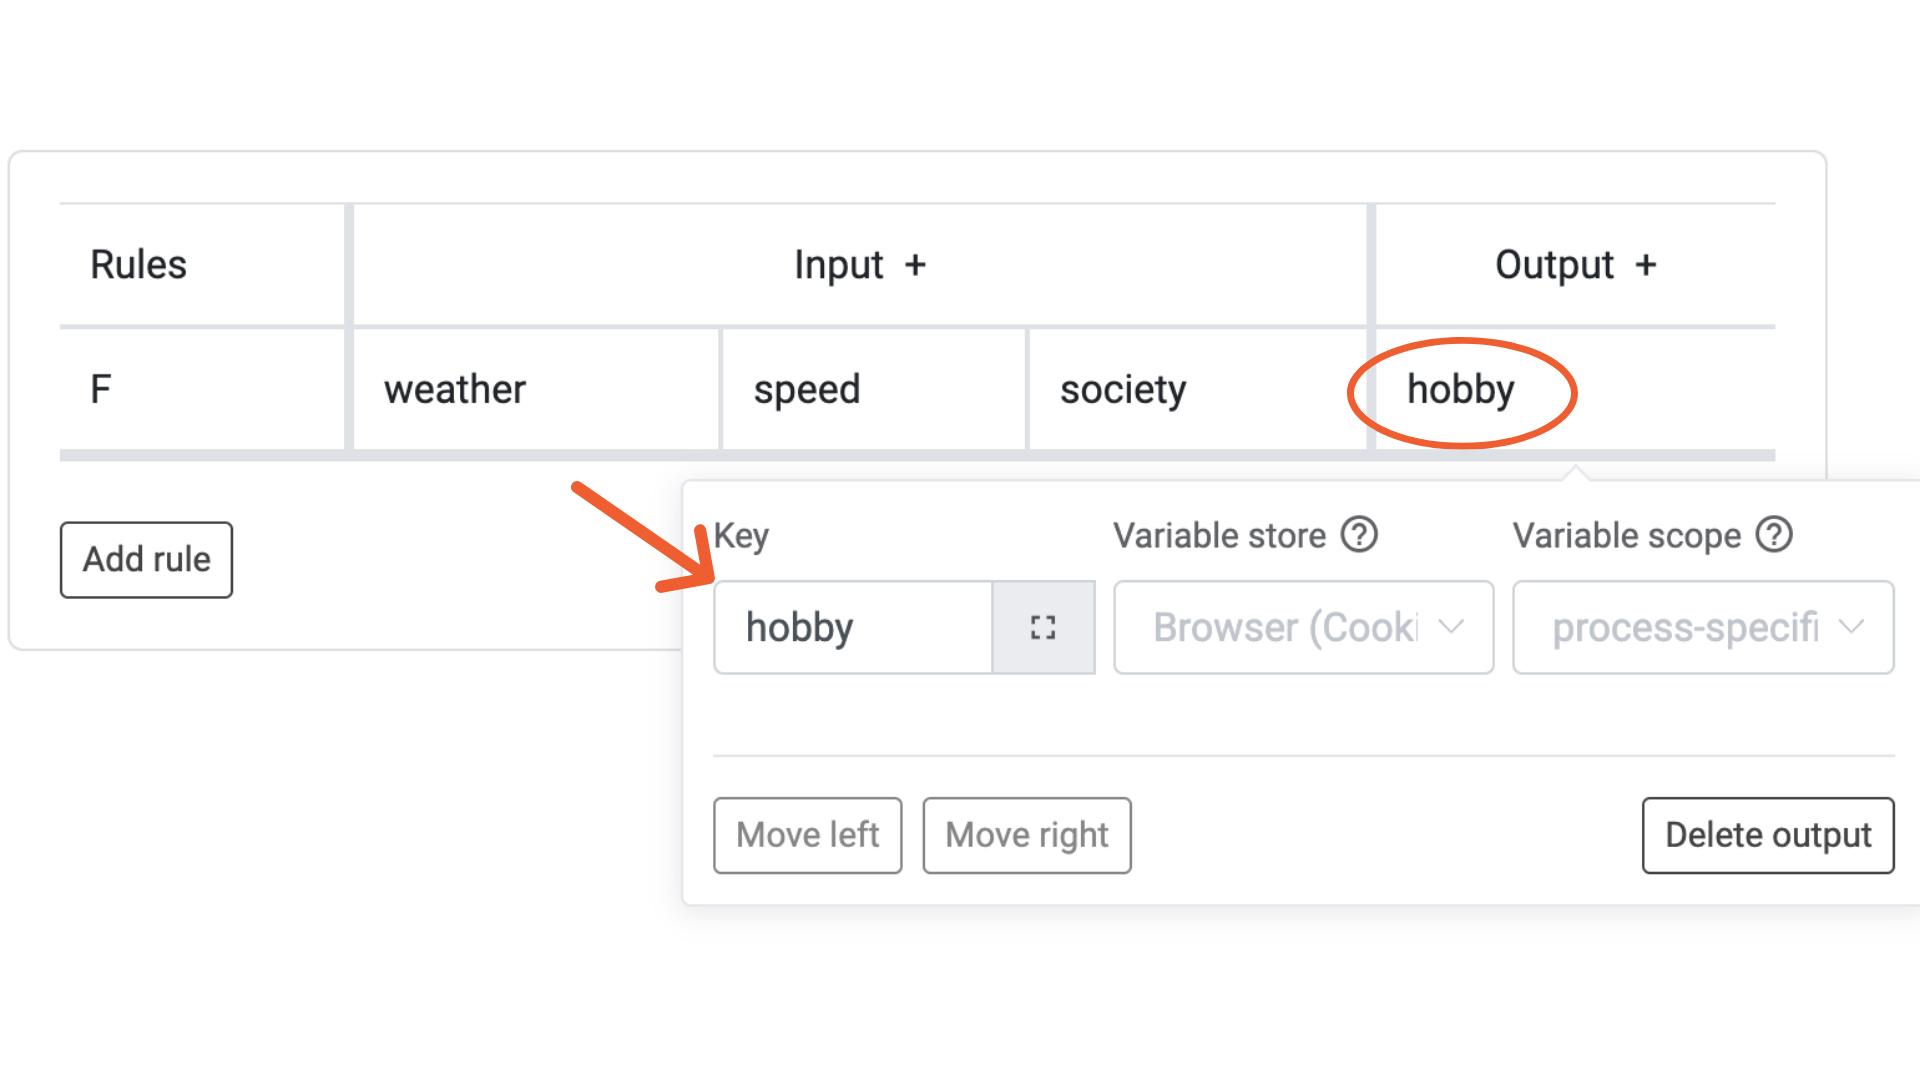Click the Add rule button
Image resolution: width=1920 pixels, height=1080 pixels.
146,560
